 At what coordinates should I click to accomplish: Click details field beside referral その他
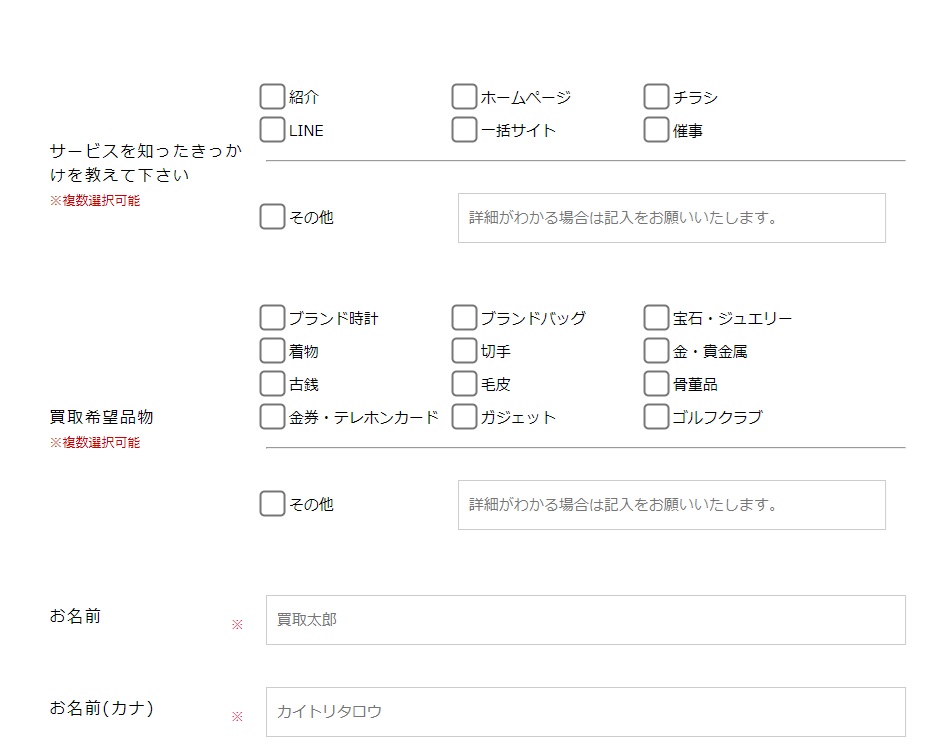pyautogui.click(x=672, y=218)
